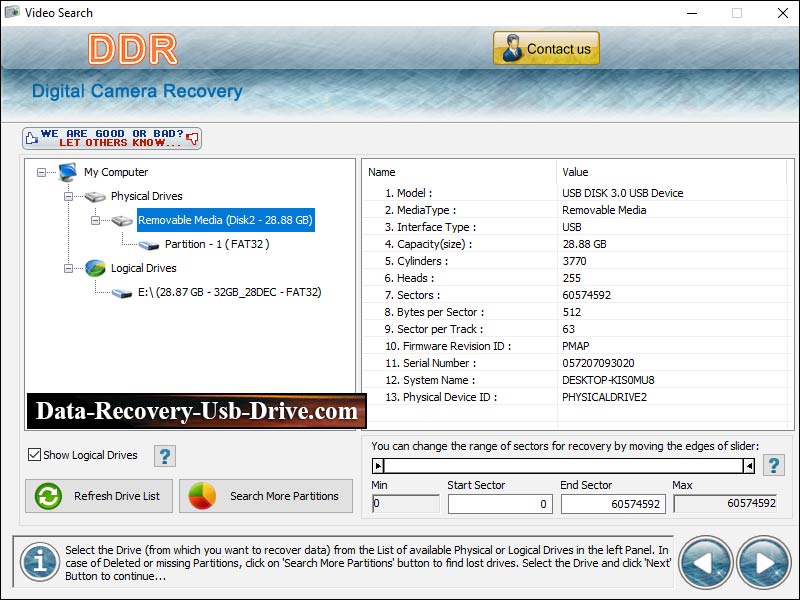Click the Physical Drives disk icon
800x600 pixels.
point(95,196)
